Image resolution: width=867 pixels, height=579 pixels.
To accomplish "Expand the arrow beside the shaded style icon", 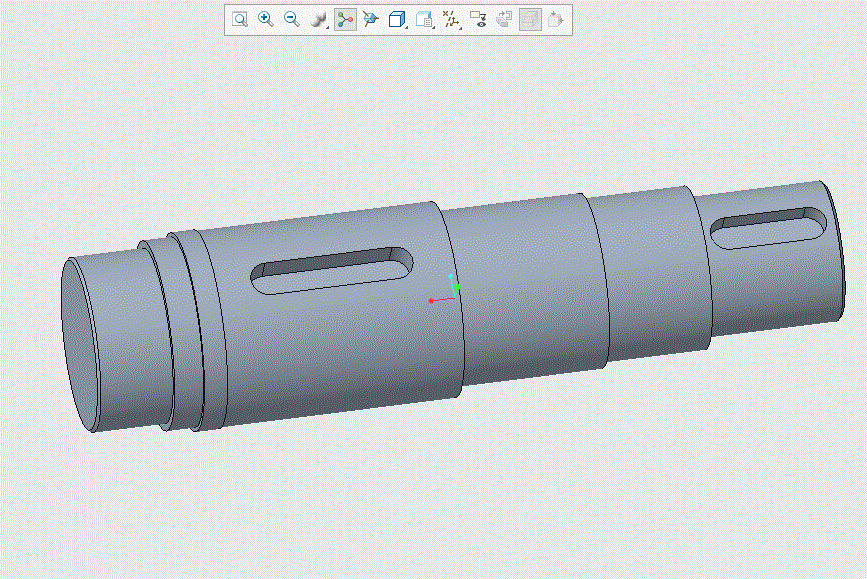I will (x=328, y=27).
